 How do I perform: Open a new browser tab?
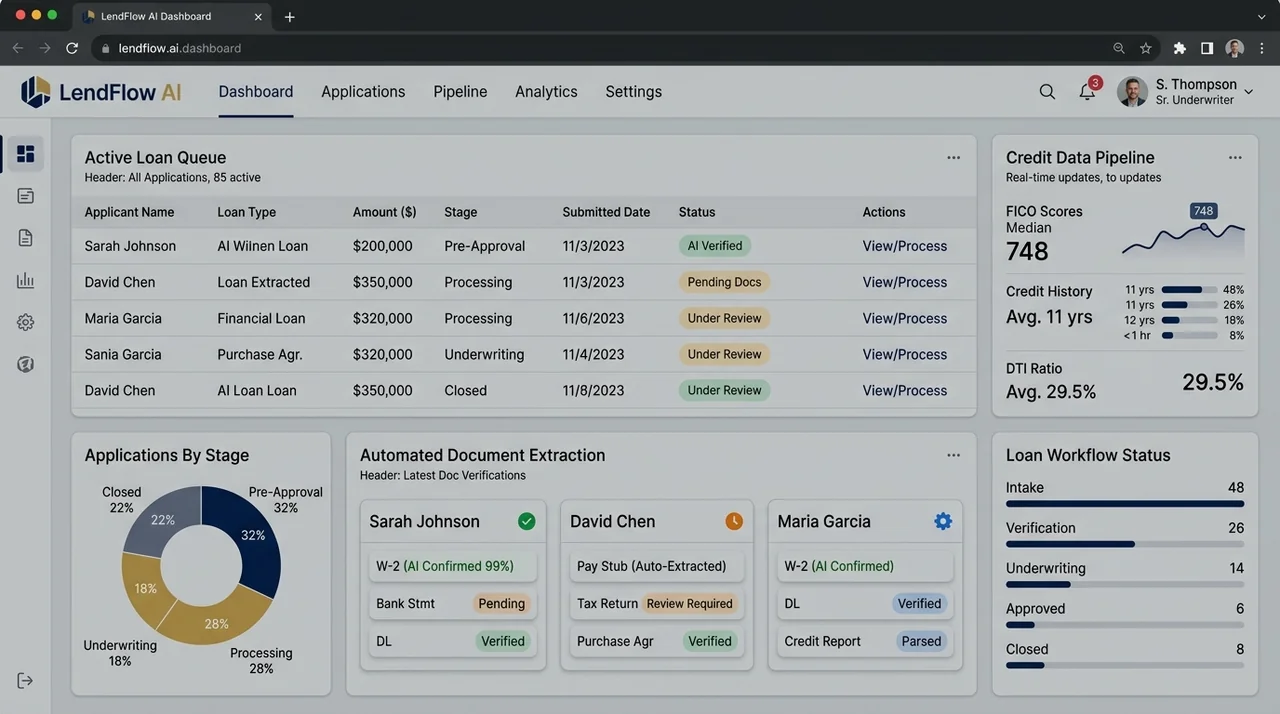(290, 17)
